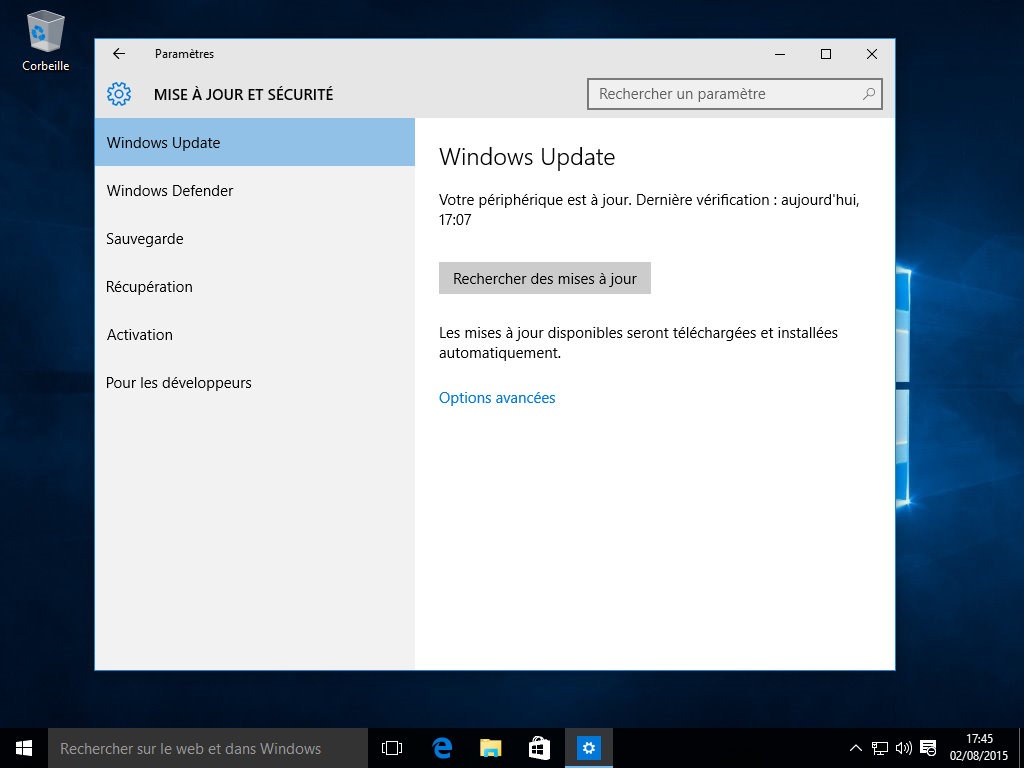Image resolution: width=1024 pixels, height=768 pixels.
Task: Open the Options avancées link
Action: pyautogui.click(x=497, y=398)
